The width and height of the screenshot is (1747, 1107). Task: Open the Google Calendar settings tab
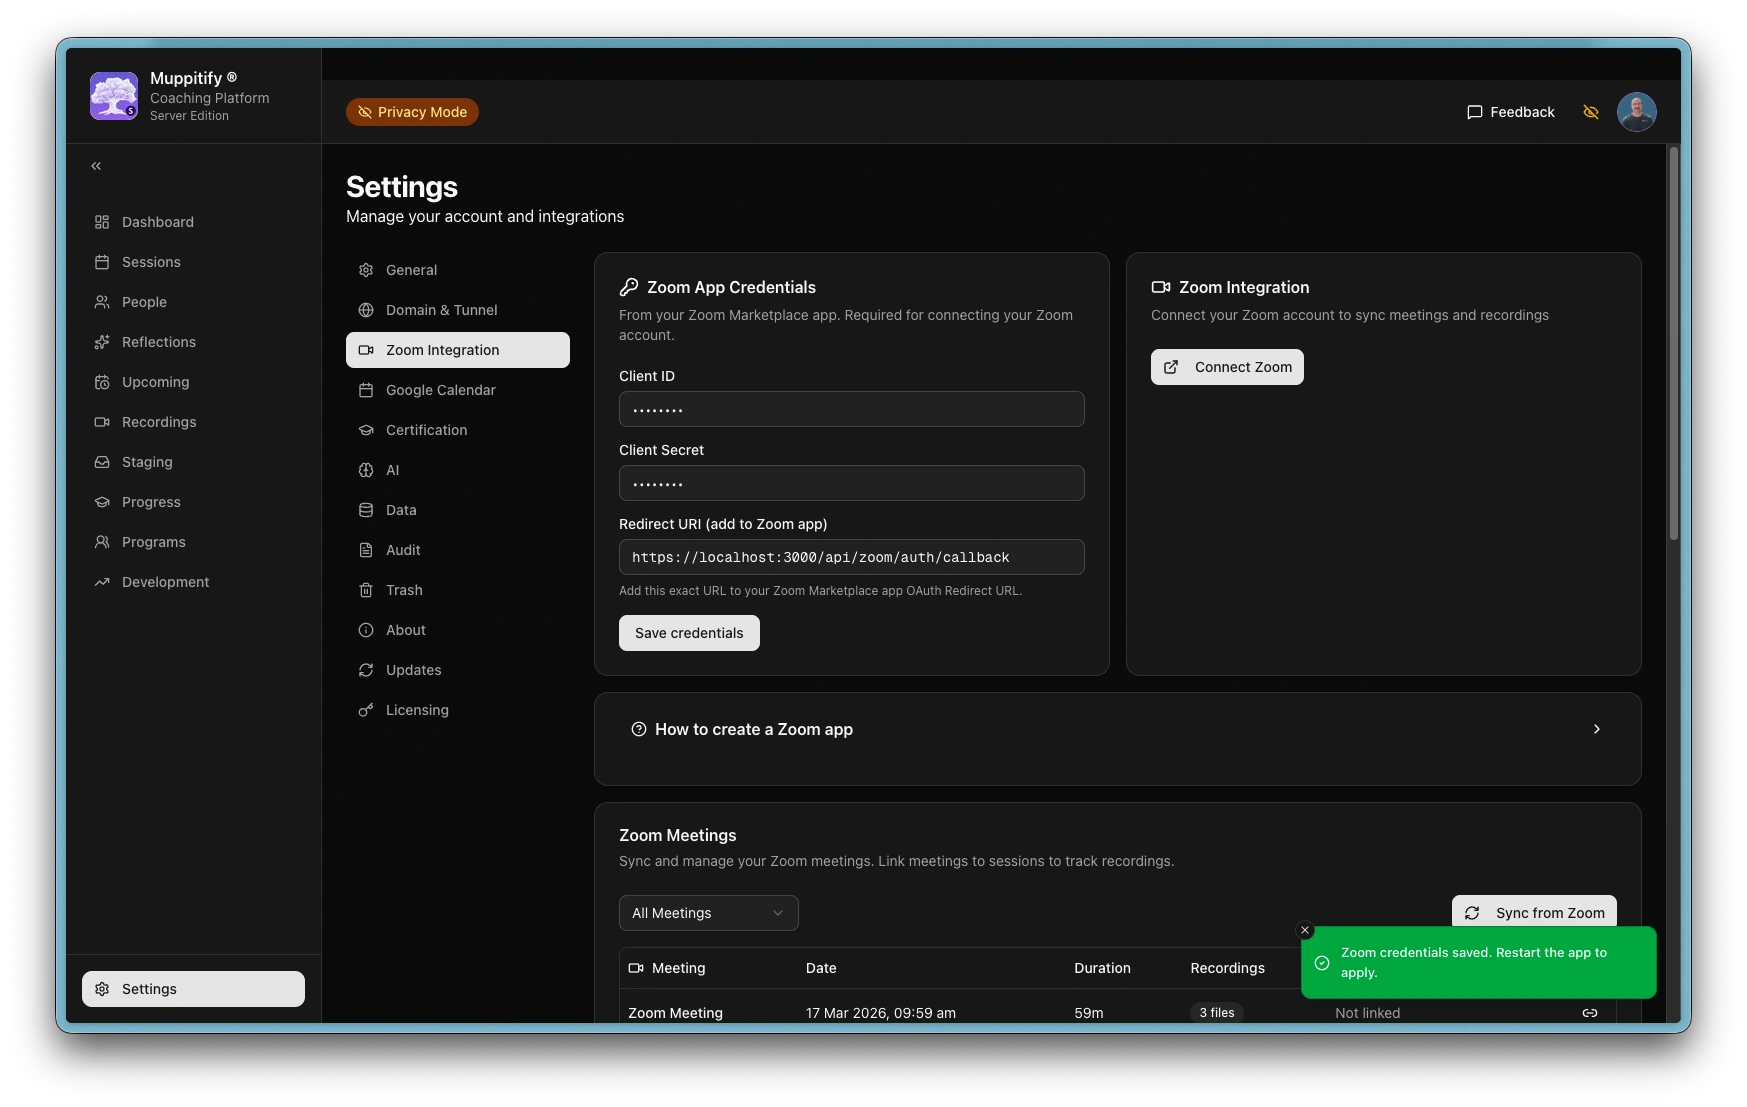click(440, 390)
